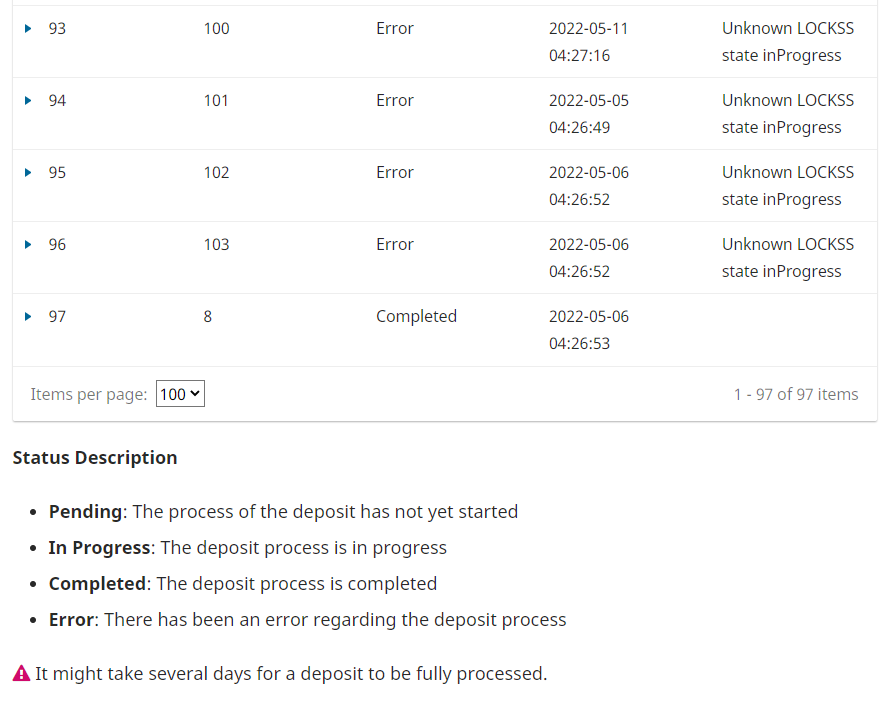Expand row 93 disclosure triangle
This screenshot has height=707, width=891.
point(28,28)
